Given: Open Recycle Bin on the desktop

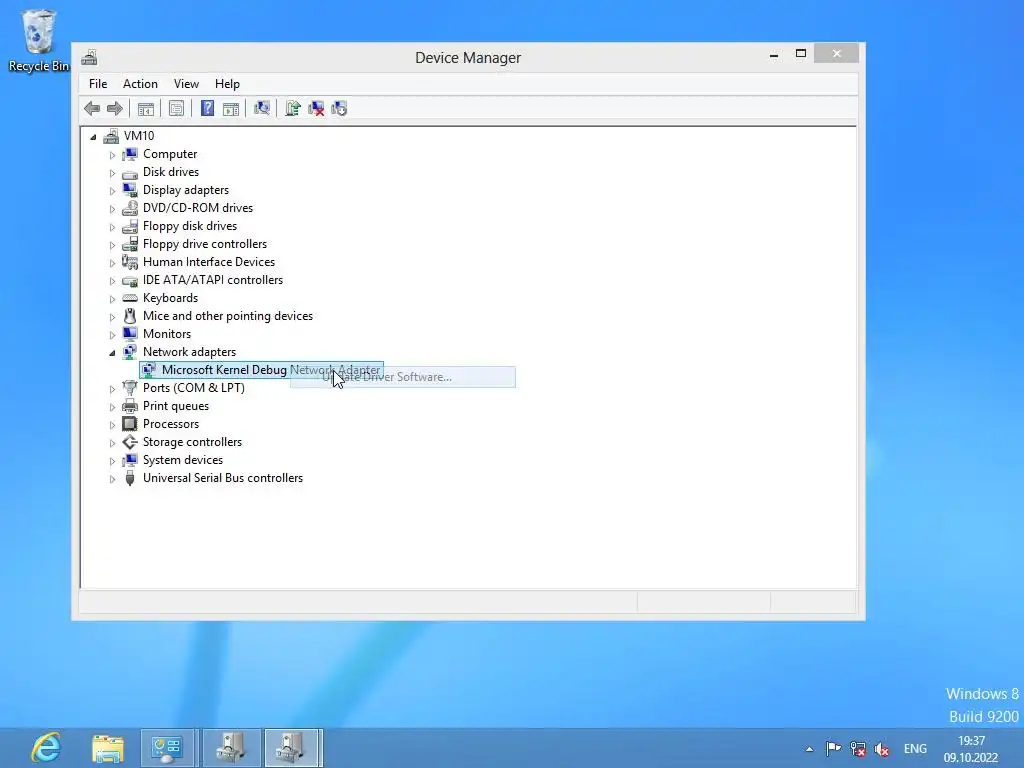Looking at the screenshot, I should coord(39,40).
